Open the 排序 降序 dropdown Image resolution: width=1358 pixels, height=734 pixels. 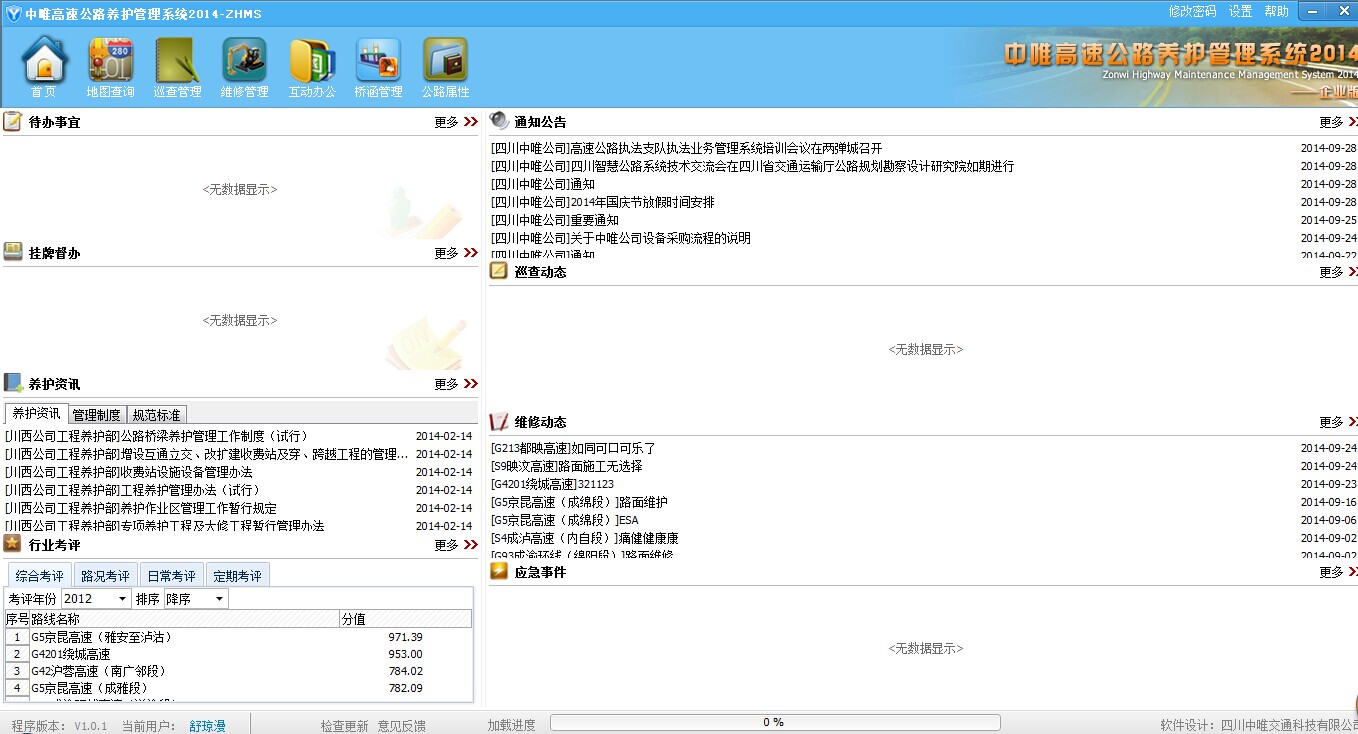[196, 599]
